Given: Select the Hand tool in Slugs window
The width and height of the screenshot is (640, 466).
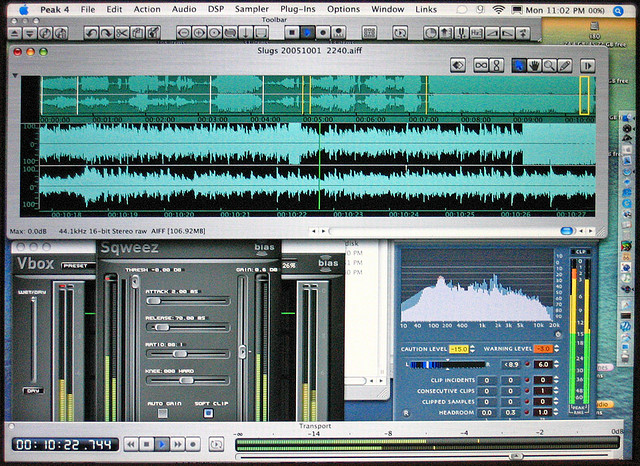Looking at the screenshot, I should click(534, 65).
